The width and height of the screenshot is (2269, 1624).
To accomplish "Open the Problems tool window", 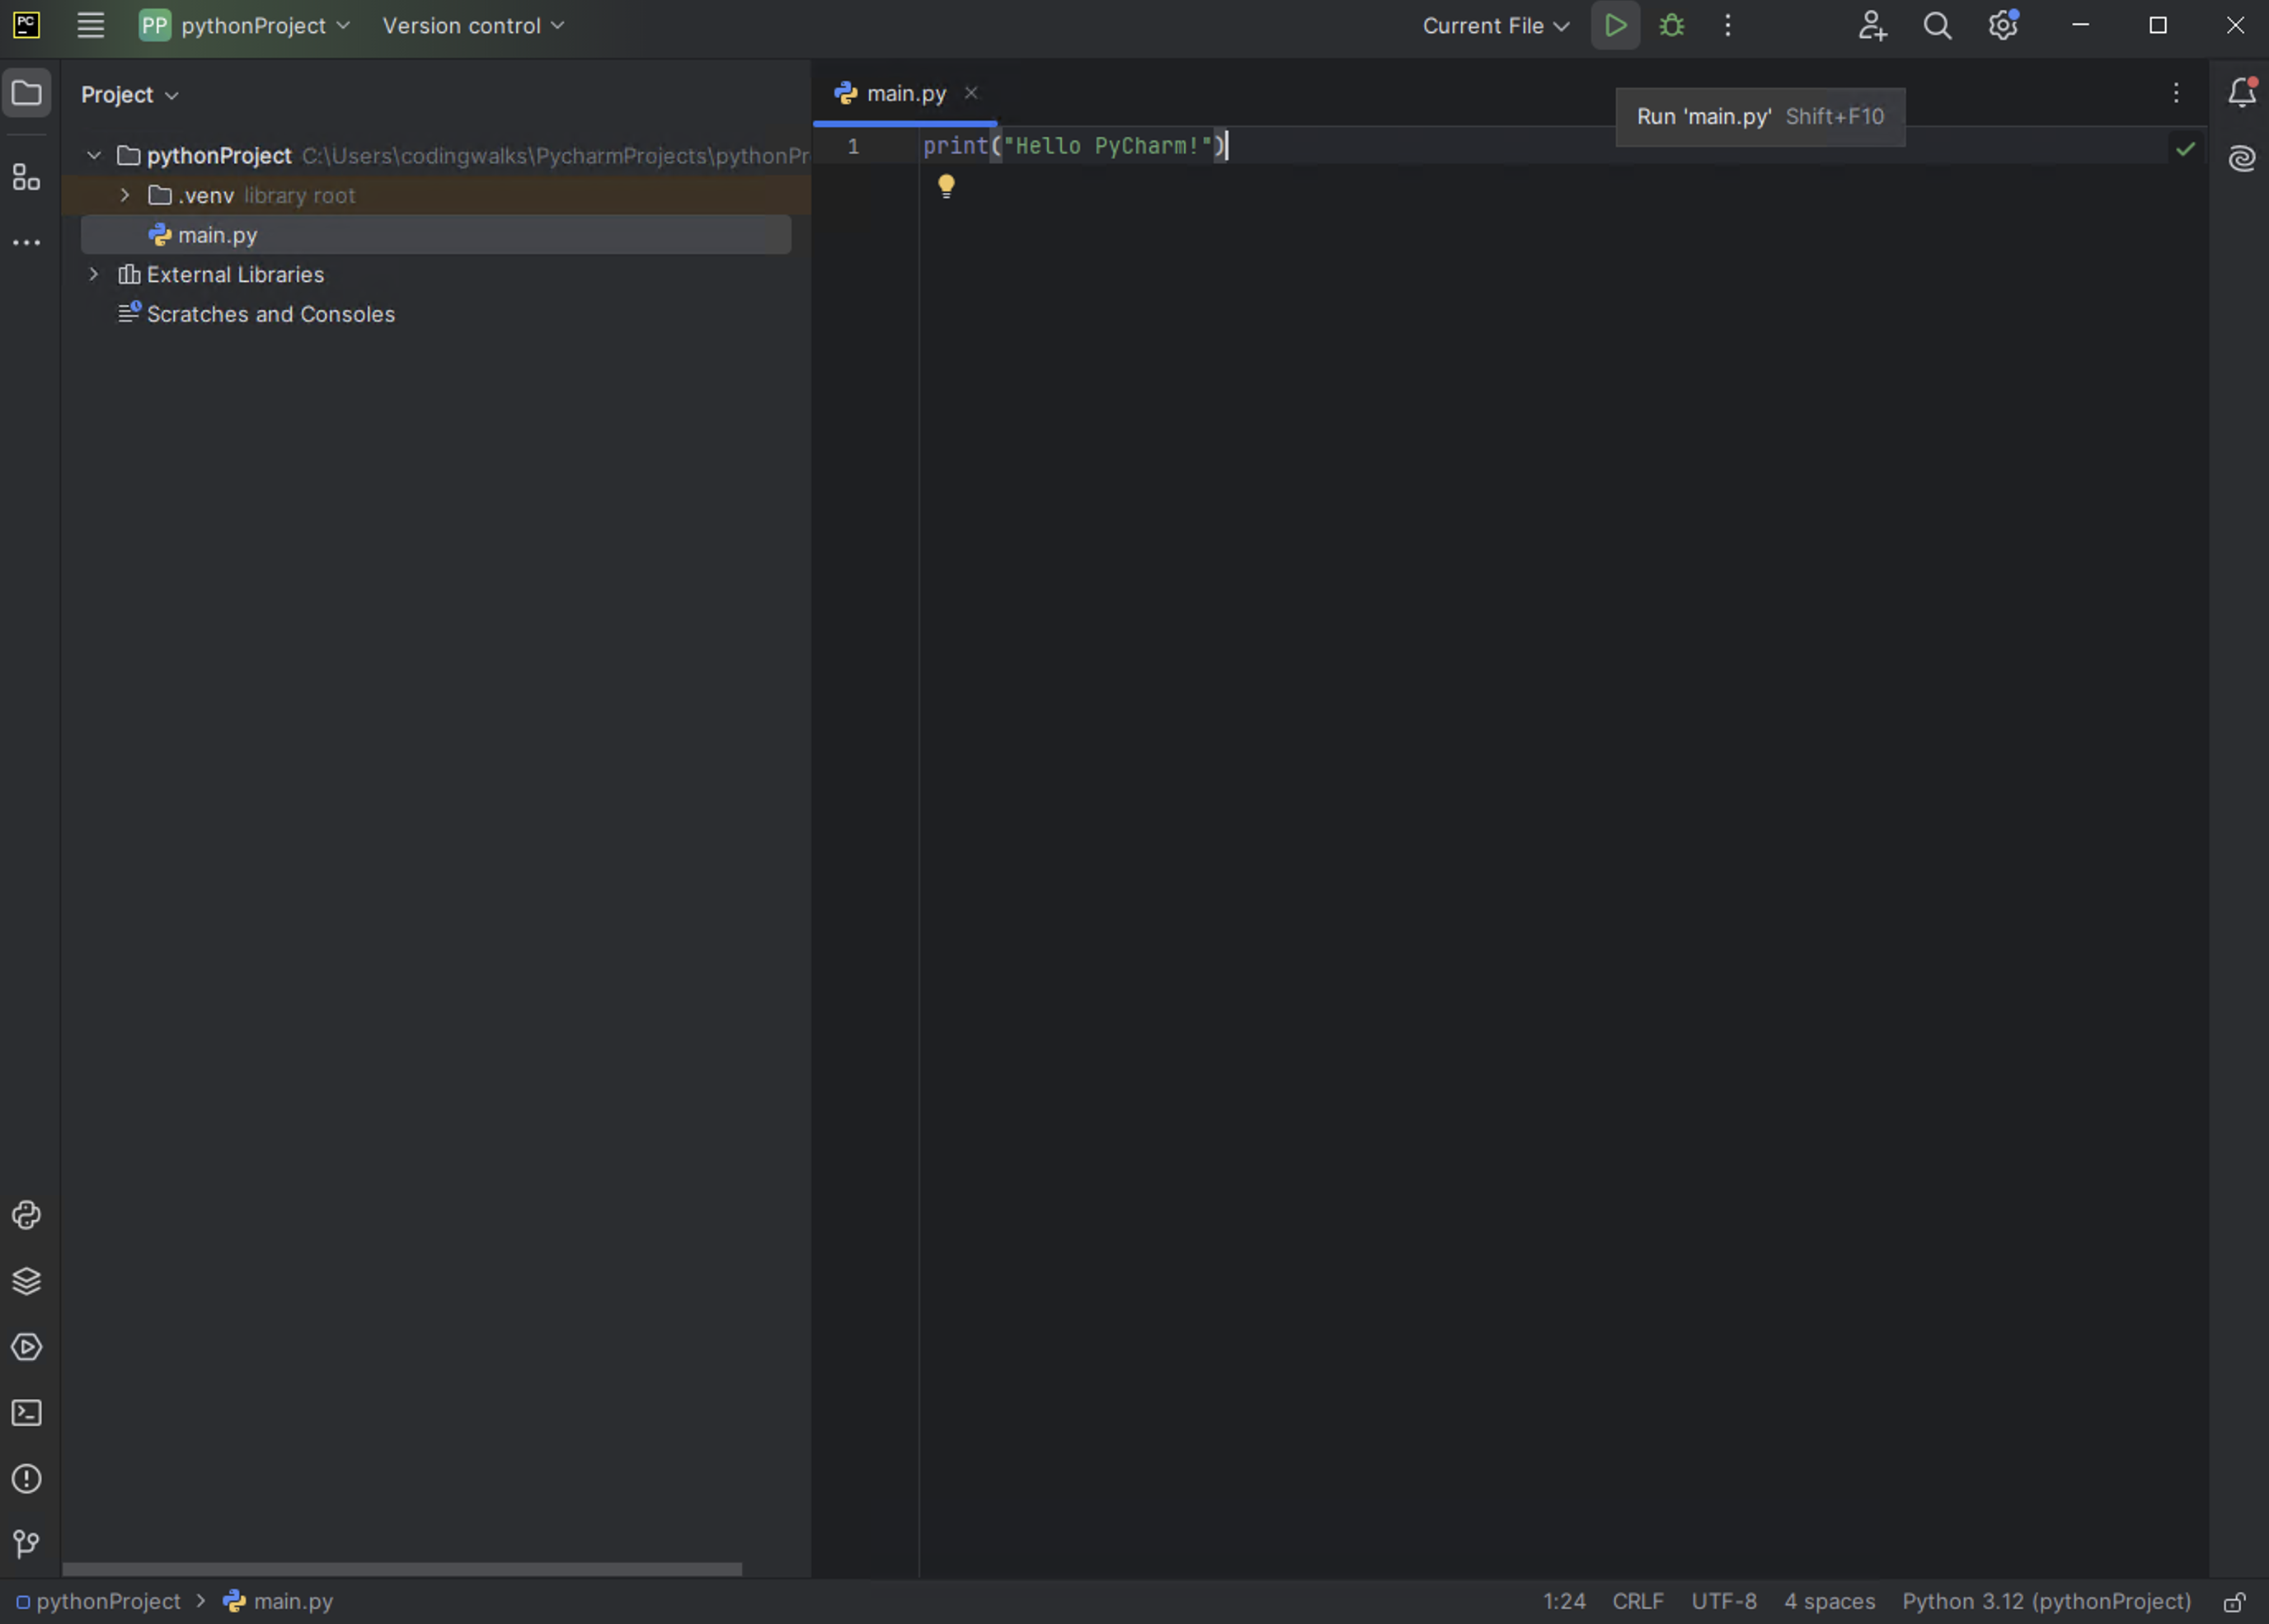I will [x=26, y=1479].
